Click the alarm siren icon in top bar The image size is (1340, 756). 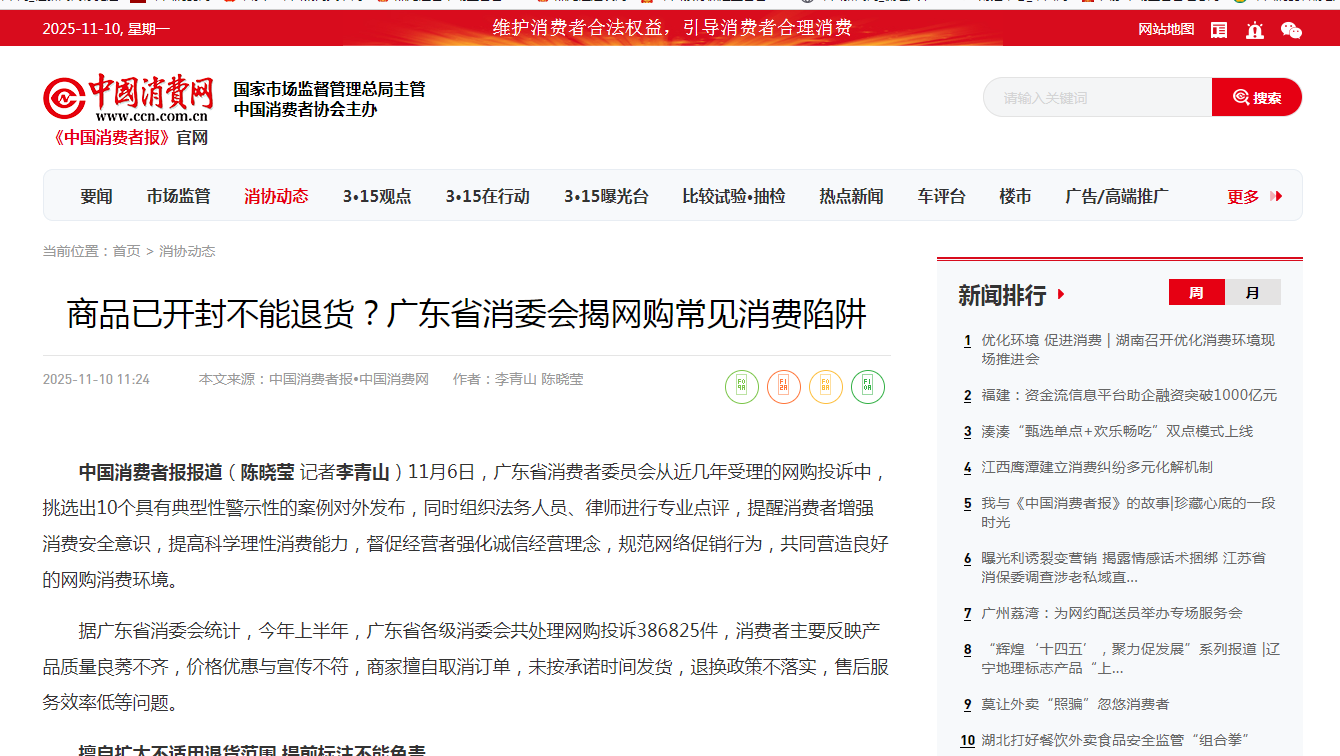pos(1255,30)
